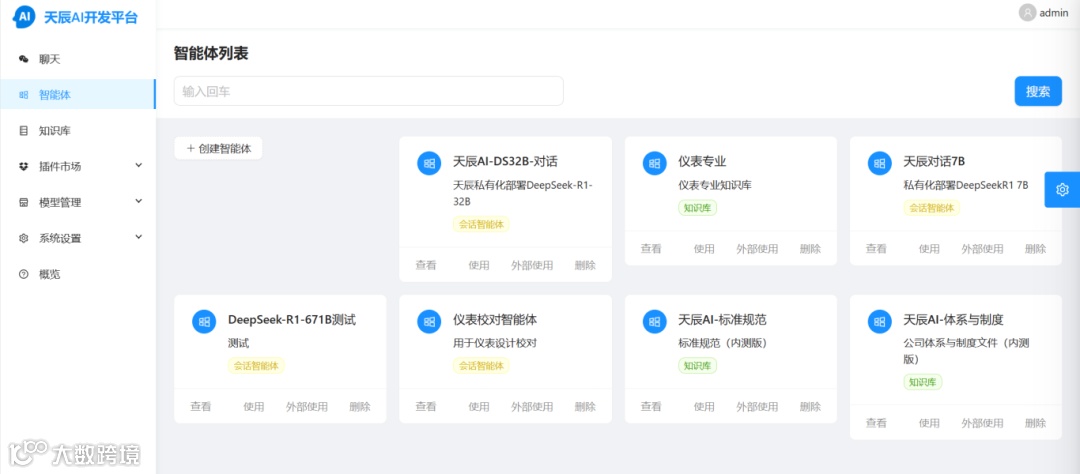Click 查看 on 仪表校对智能体 card
The image size is (1080, 474).
pyautogui.click(x=426, y=406)
